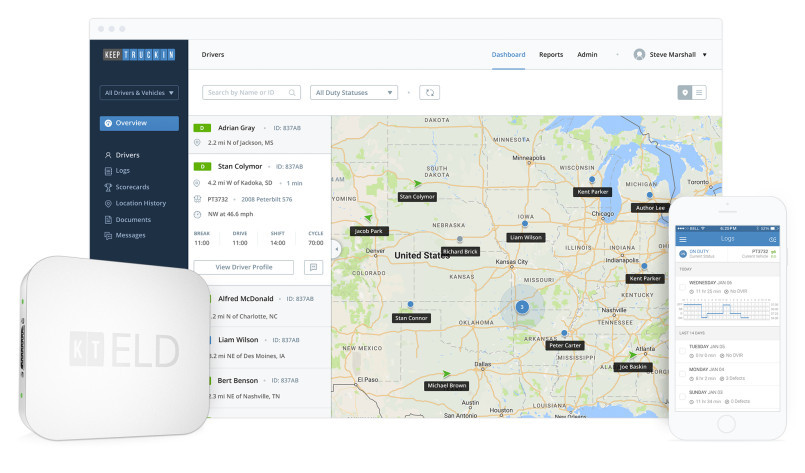Check the Wednesday Jan 06 log checkbox
Image resolution: width=805 pixels, height=473 pixels.
[x=682, y=287]
